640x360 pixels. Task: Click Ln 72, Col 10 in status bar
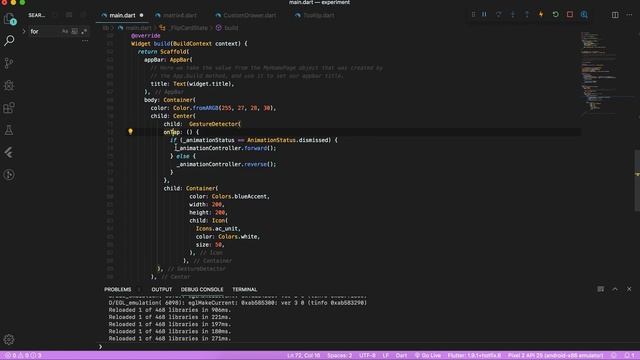[303, 356]
